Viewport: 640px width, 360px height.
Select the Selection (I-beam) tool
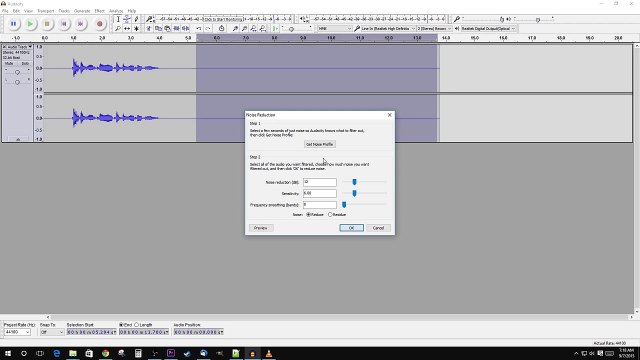click(x=118, y=19)
